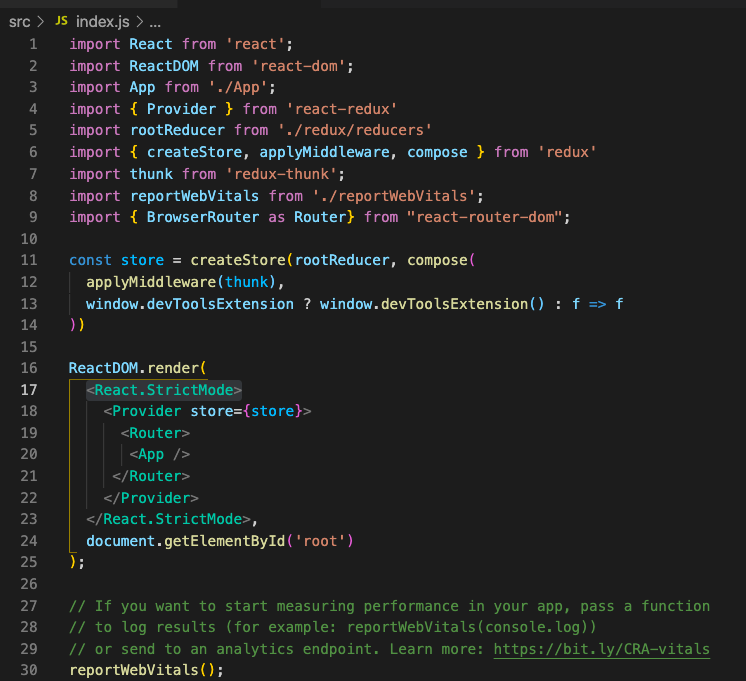Open the breadcrumb ellipsis symbol path
The width and height of the screenshot is (746, 681).
coord(155,22)
